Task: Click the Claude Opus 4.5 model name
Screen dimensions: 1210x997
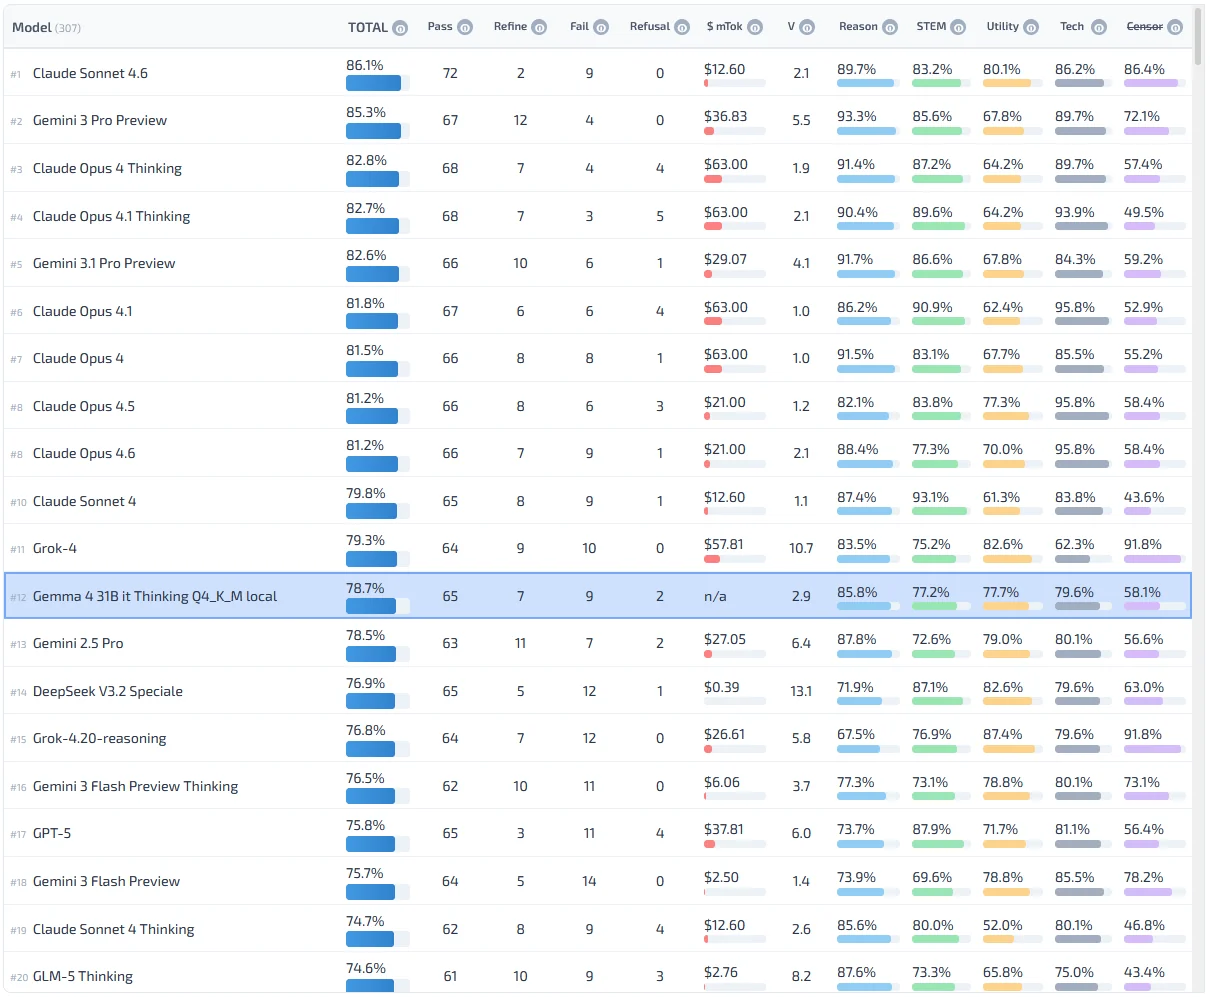Action: point(83,406)
